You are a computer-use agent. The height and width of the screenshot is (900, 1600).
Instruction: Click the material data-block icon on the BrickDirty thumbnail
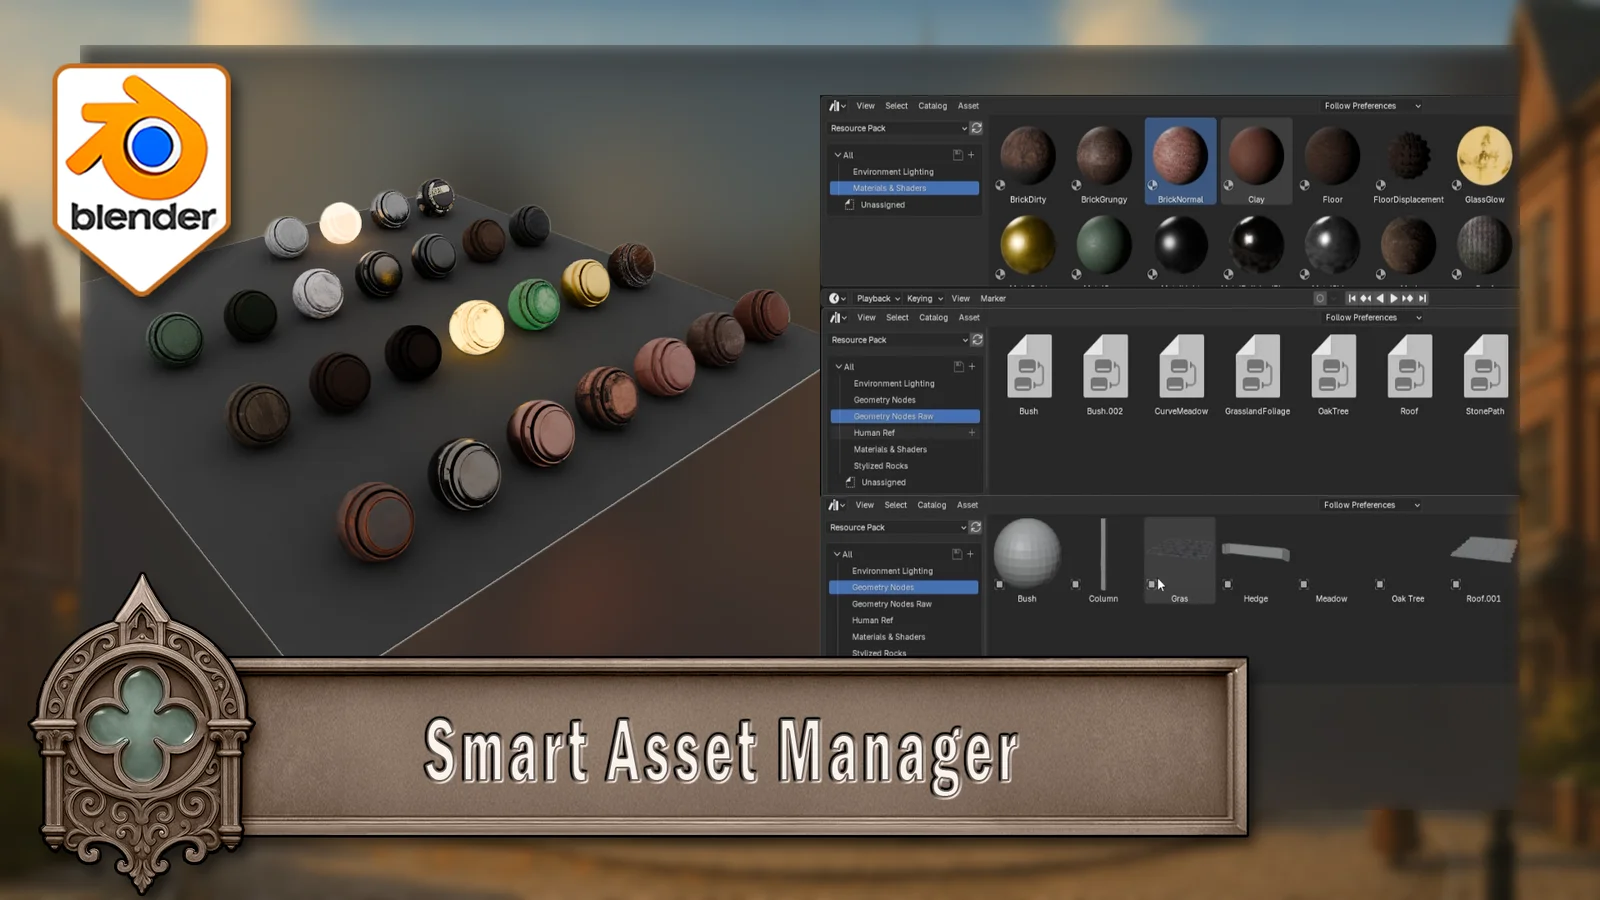click(x=1000, y=185)
